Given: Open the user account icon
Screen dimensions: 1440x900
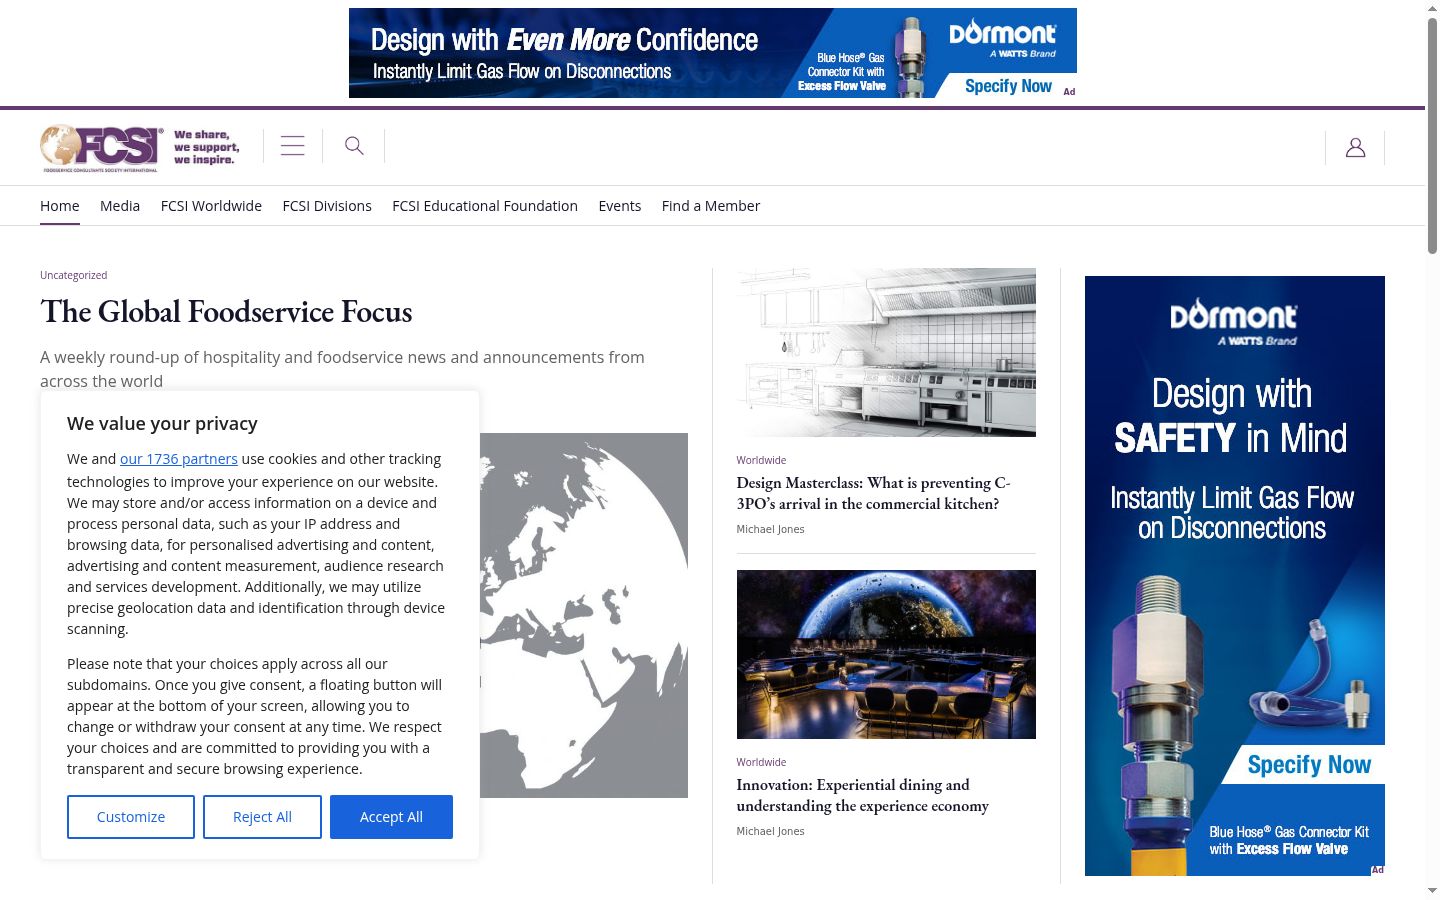Looking at the screenshot, I should [x=1355, y=148].
